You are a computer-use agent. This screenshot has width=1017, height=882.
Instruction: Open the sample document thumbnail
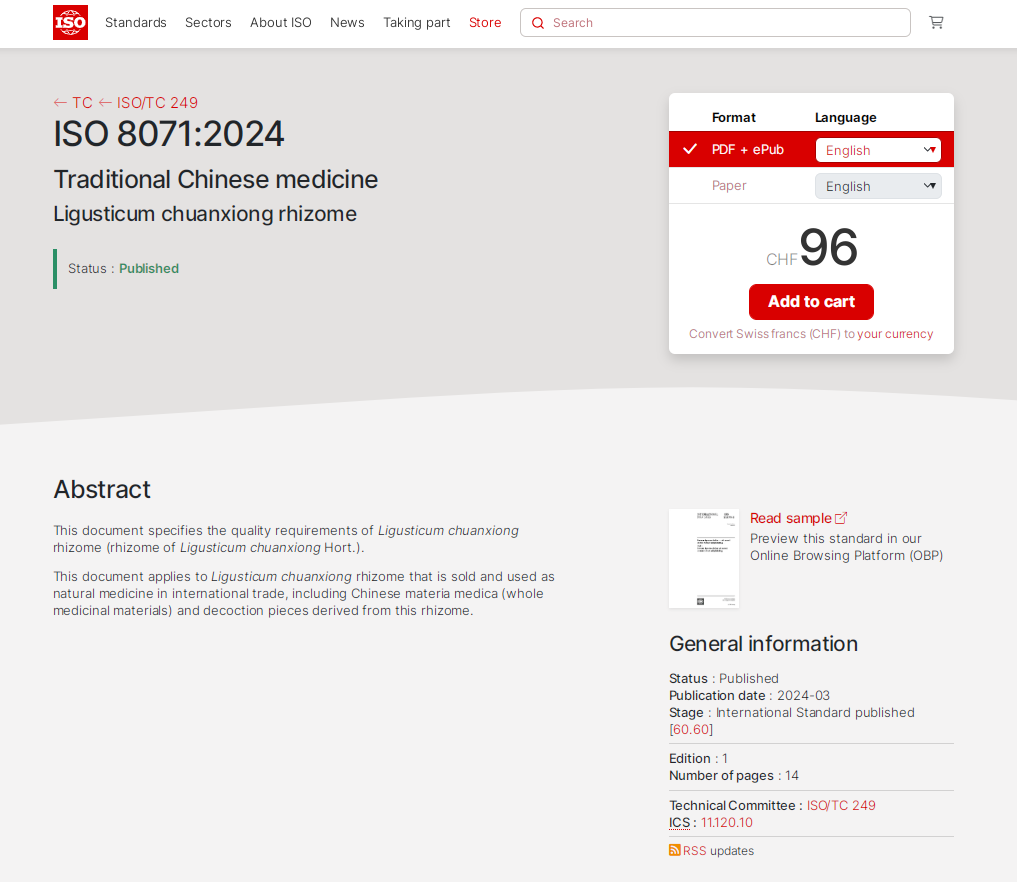(704, 558)
